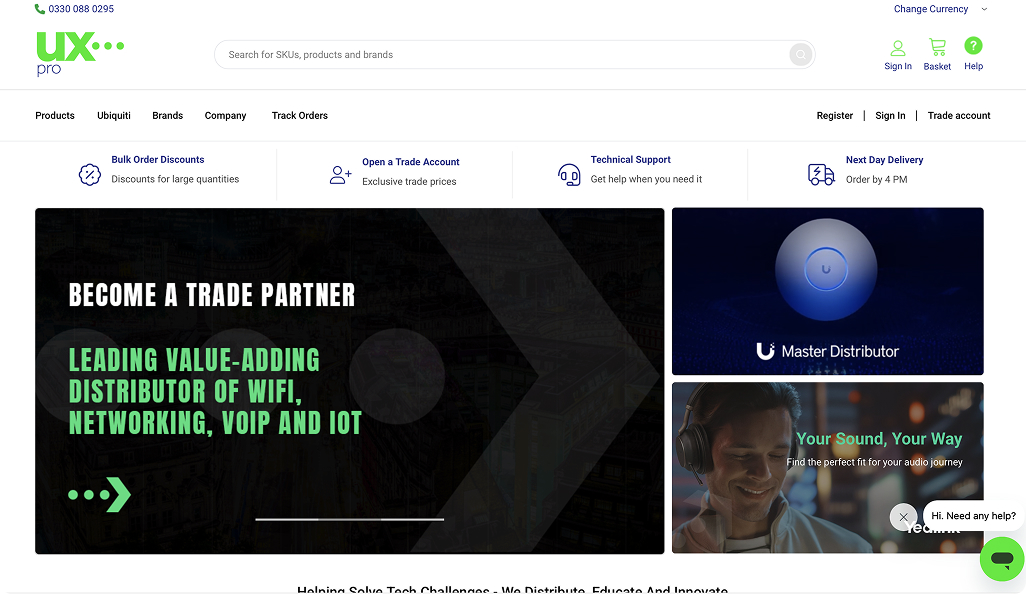Focus the SKU and product search field

point(500,55)
